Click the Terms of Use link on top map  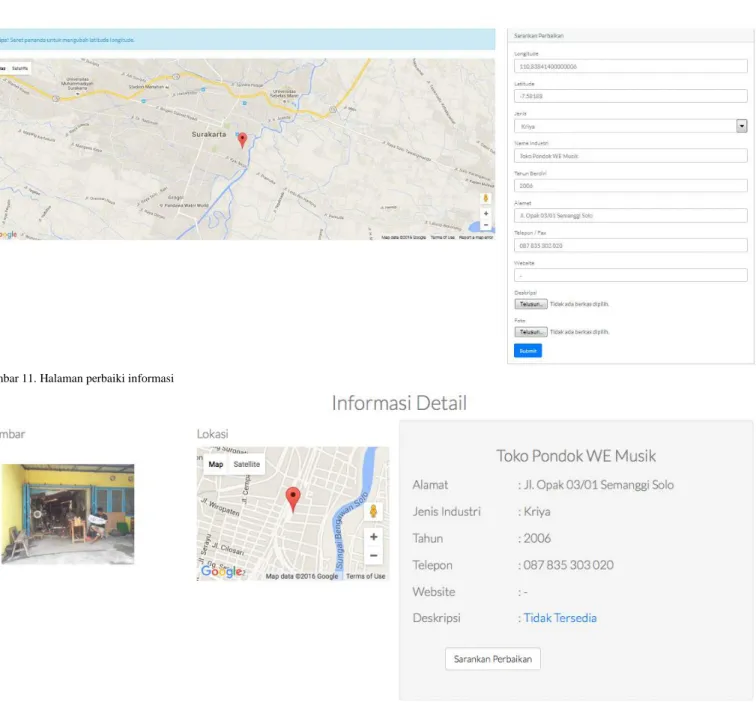click(x=442, y=237)
